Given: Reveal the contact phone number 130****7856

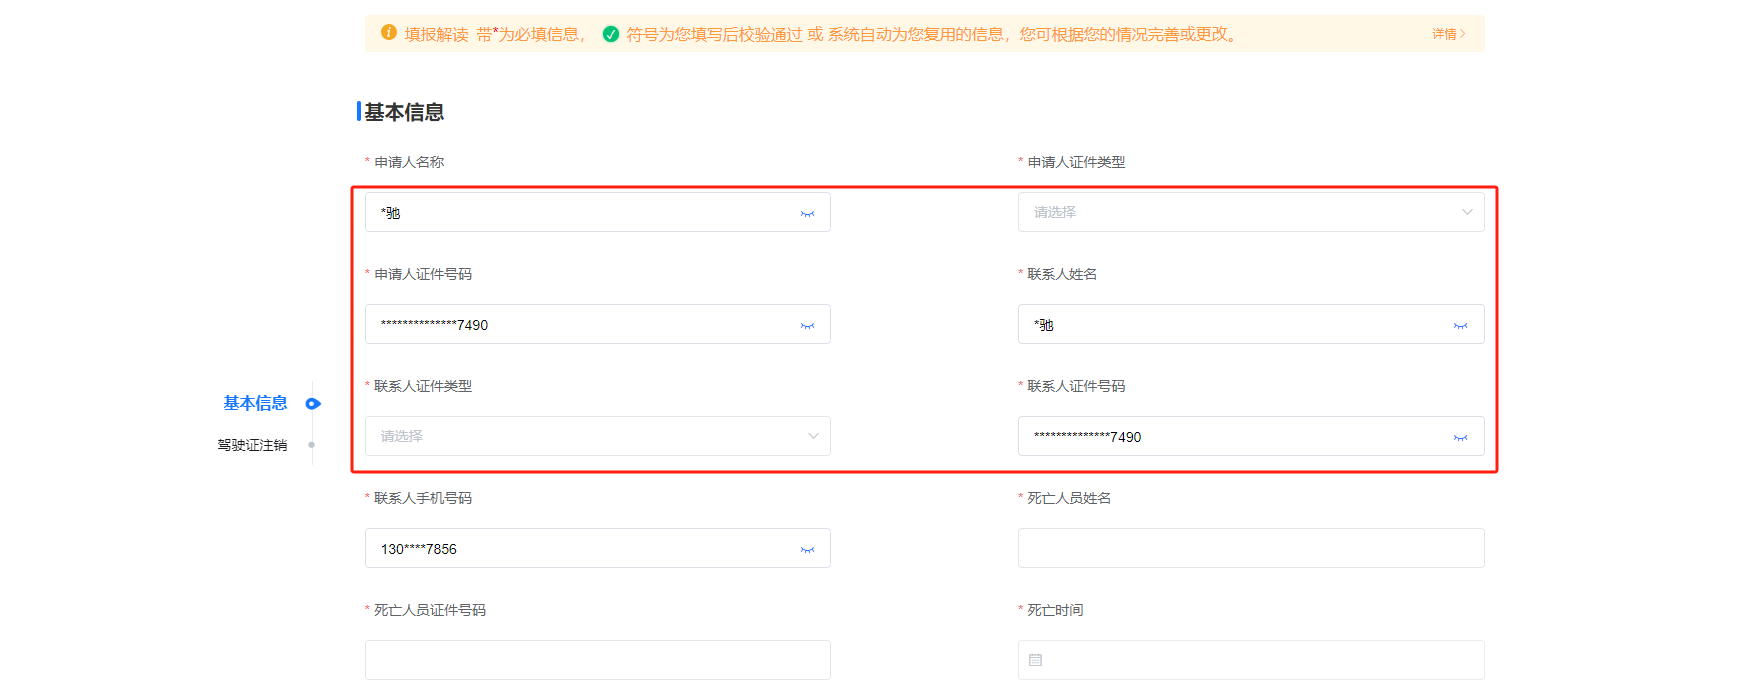Looking at the screenshot, I should 807,550.
